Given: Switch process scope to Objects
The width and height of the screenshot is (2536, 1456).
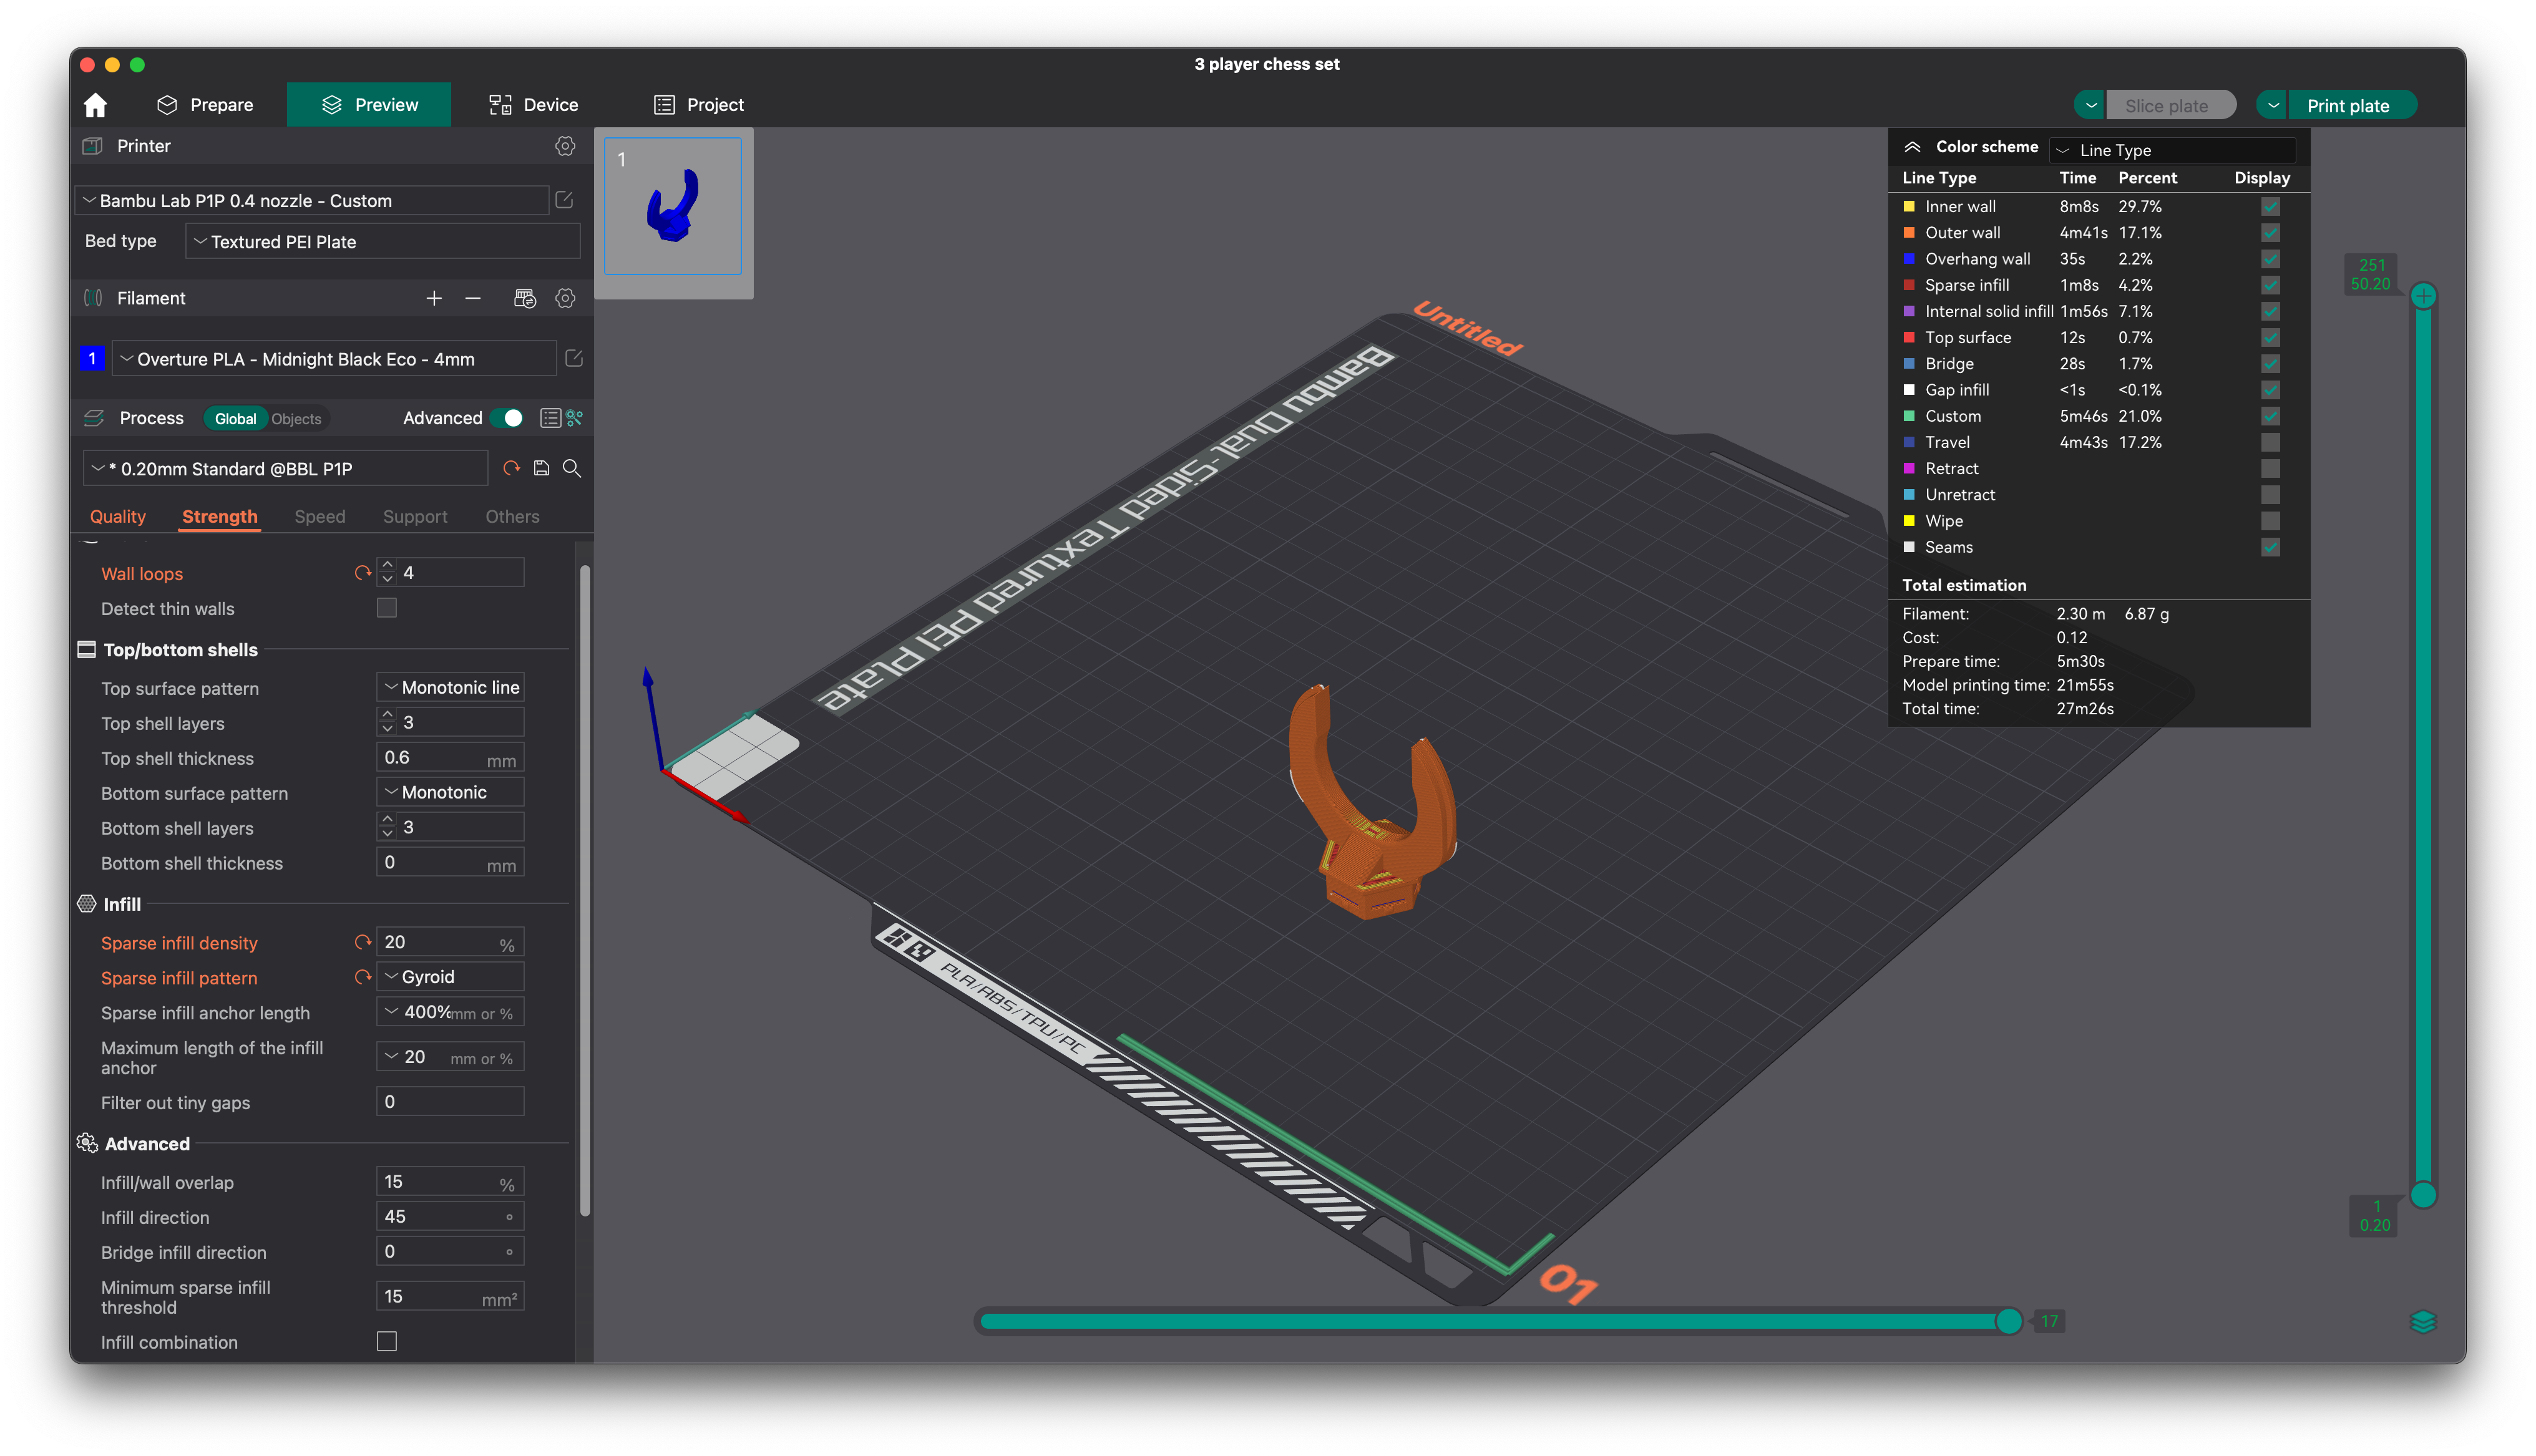Looking at the screenshot, I should (296, 419).
